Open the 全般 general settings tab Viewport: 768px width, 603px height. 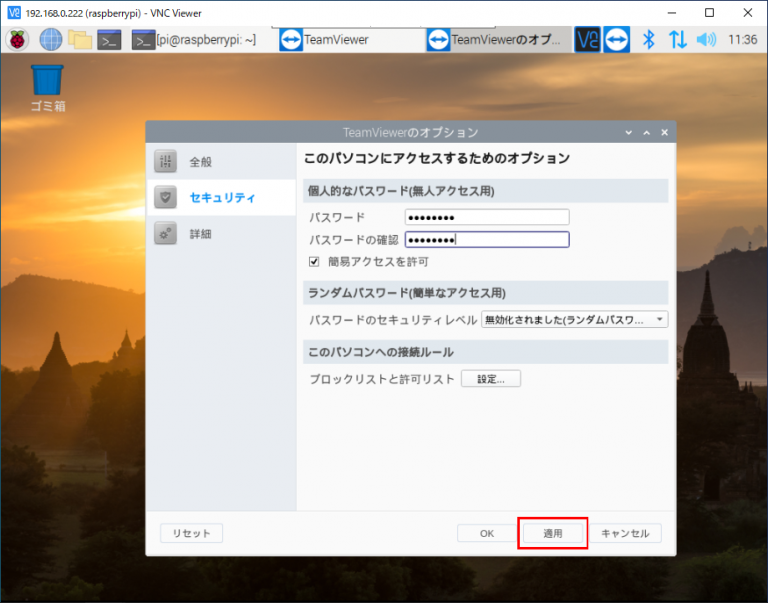221,162
